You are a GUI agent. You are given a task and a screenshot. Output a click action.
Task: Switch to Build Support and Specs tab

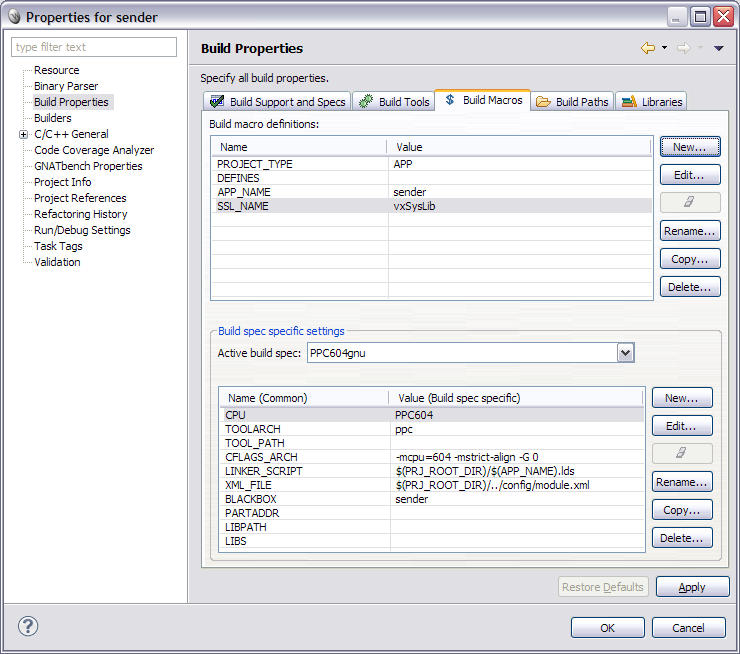(x=278, y=101)
